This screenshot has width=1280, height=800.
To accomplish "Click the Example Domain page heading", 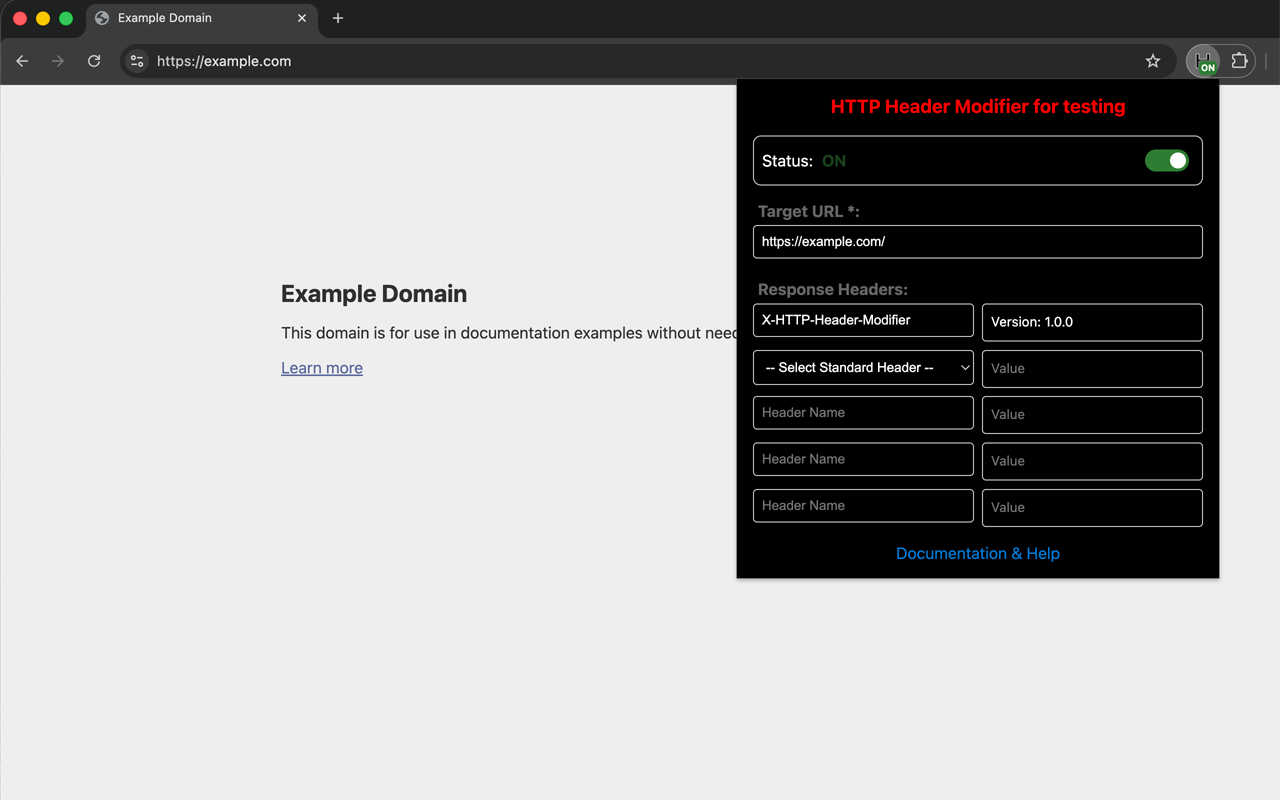I will tap(374, 294).
